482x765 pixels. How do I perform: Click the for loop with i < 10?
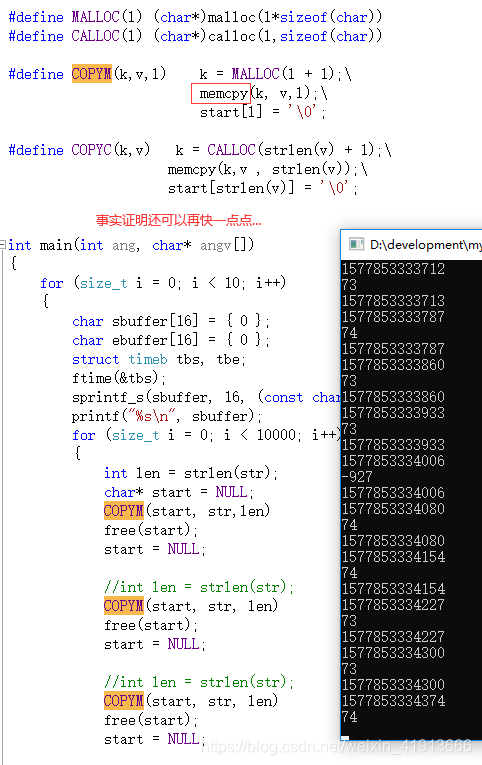click(163, 283)
